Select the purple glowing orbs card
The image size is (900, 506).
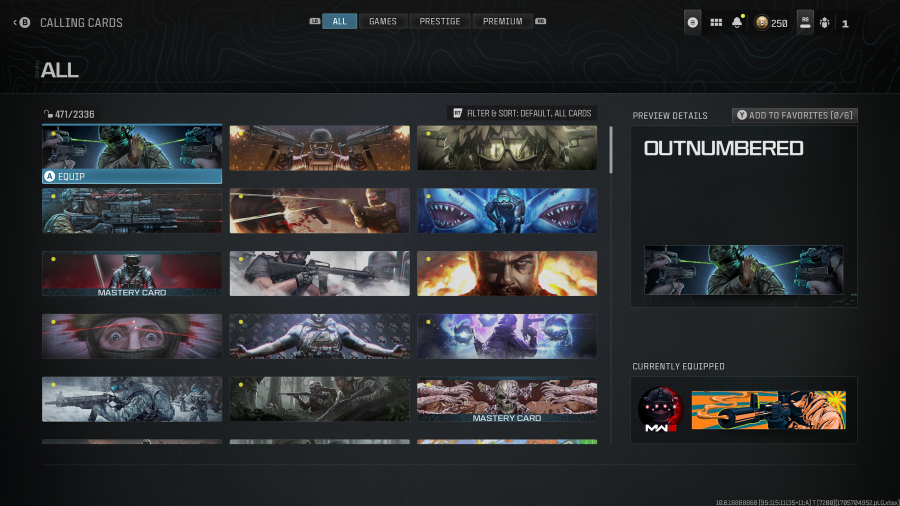coord(507,336)
